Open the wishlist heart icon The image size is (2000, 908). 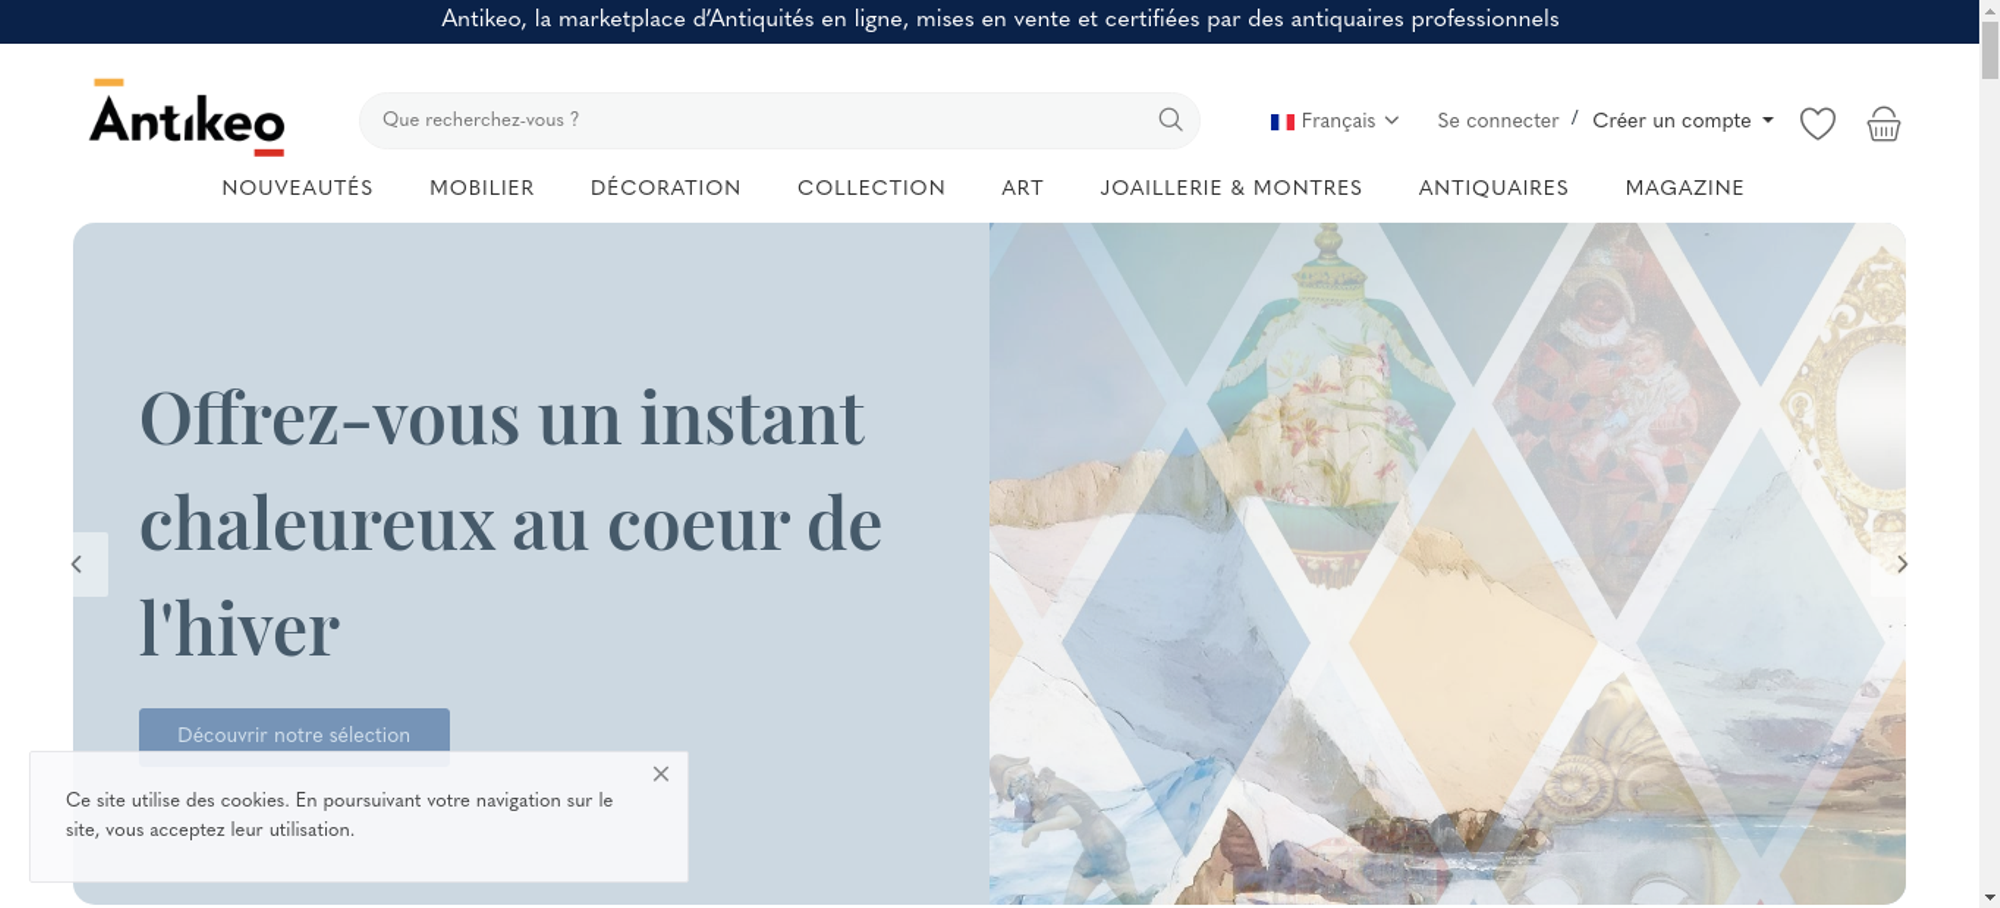1817,124
